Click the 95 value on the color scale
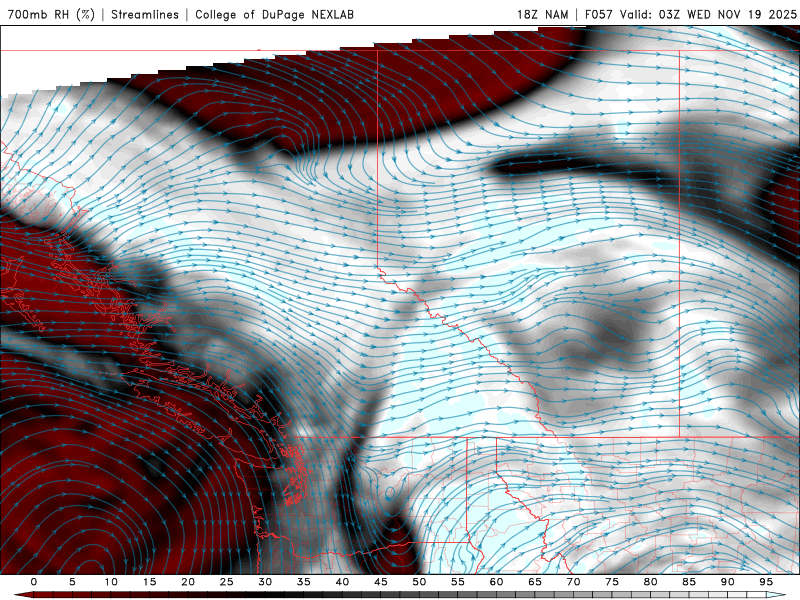The width and height of the screenshot is (800, 600). click(x=766, y=582)
